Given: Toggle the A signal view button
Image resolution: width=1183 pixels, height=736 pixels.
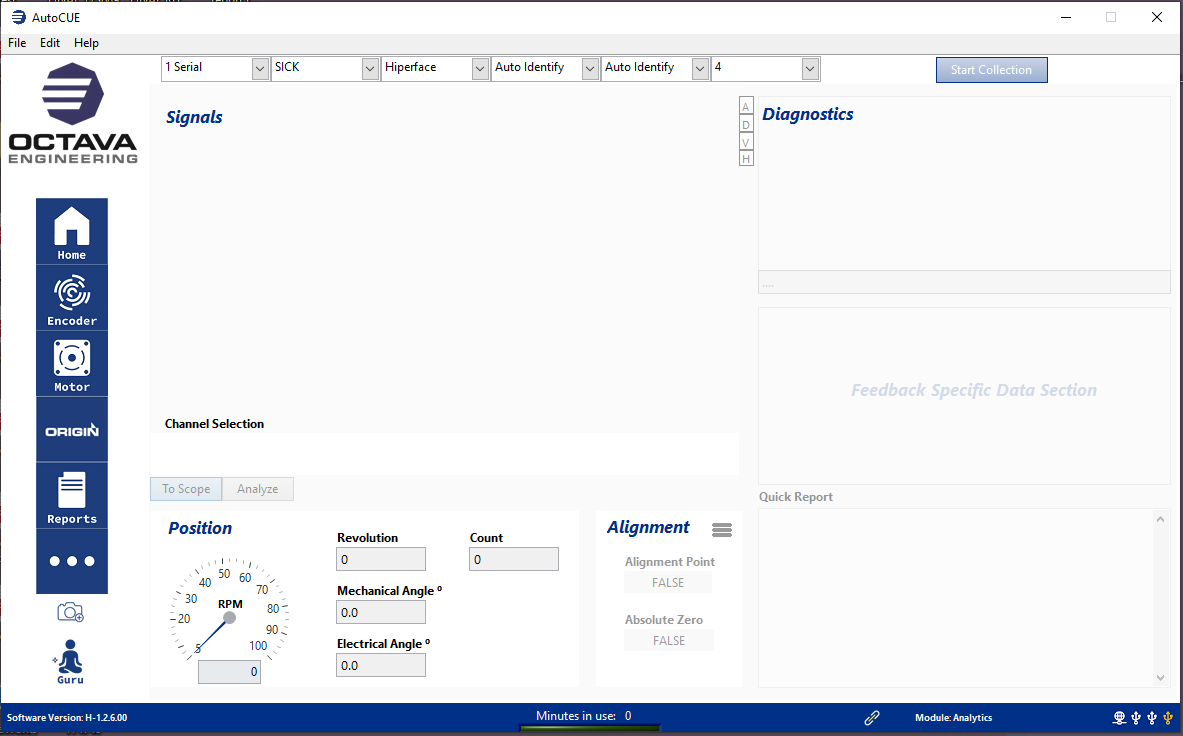Looking at the screenshot, I should click(x=745, y=106).
